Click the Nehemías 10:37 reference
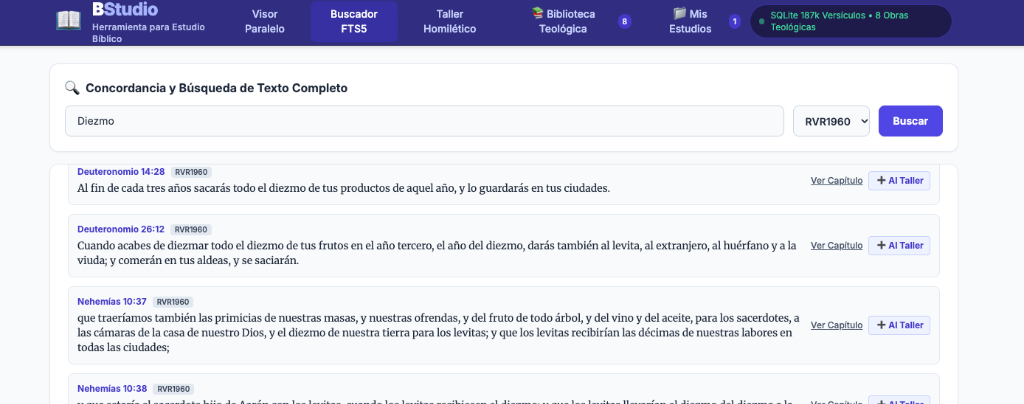1024x404 pixels. (x=112, y=302)
